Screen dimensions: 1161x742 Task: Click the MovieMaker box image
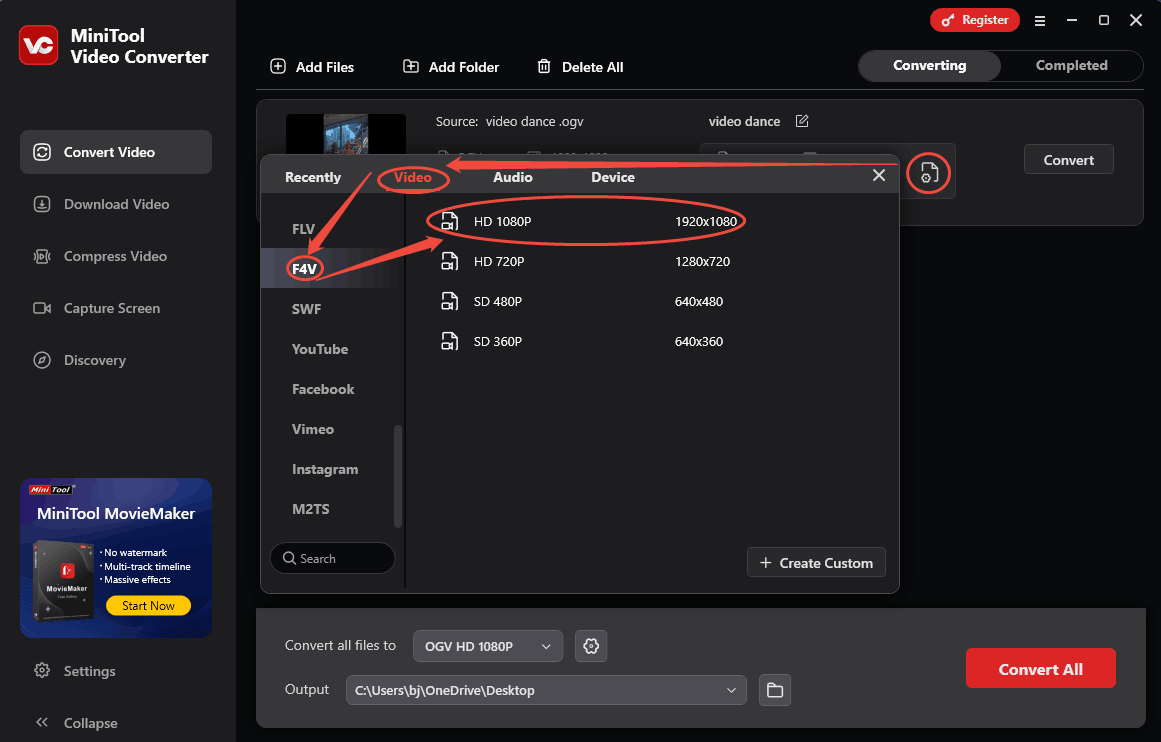pyautogui.click(x=64, y=580)
